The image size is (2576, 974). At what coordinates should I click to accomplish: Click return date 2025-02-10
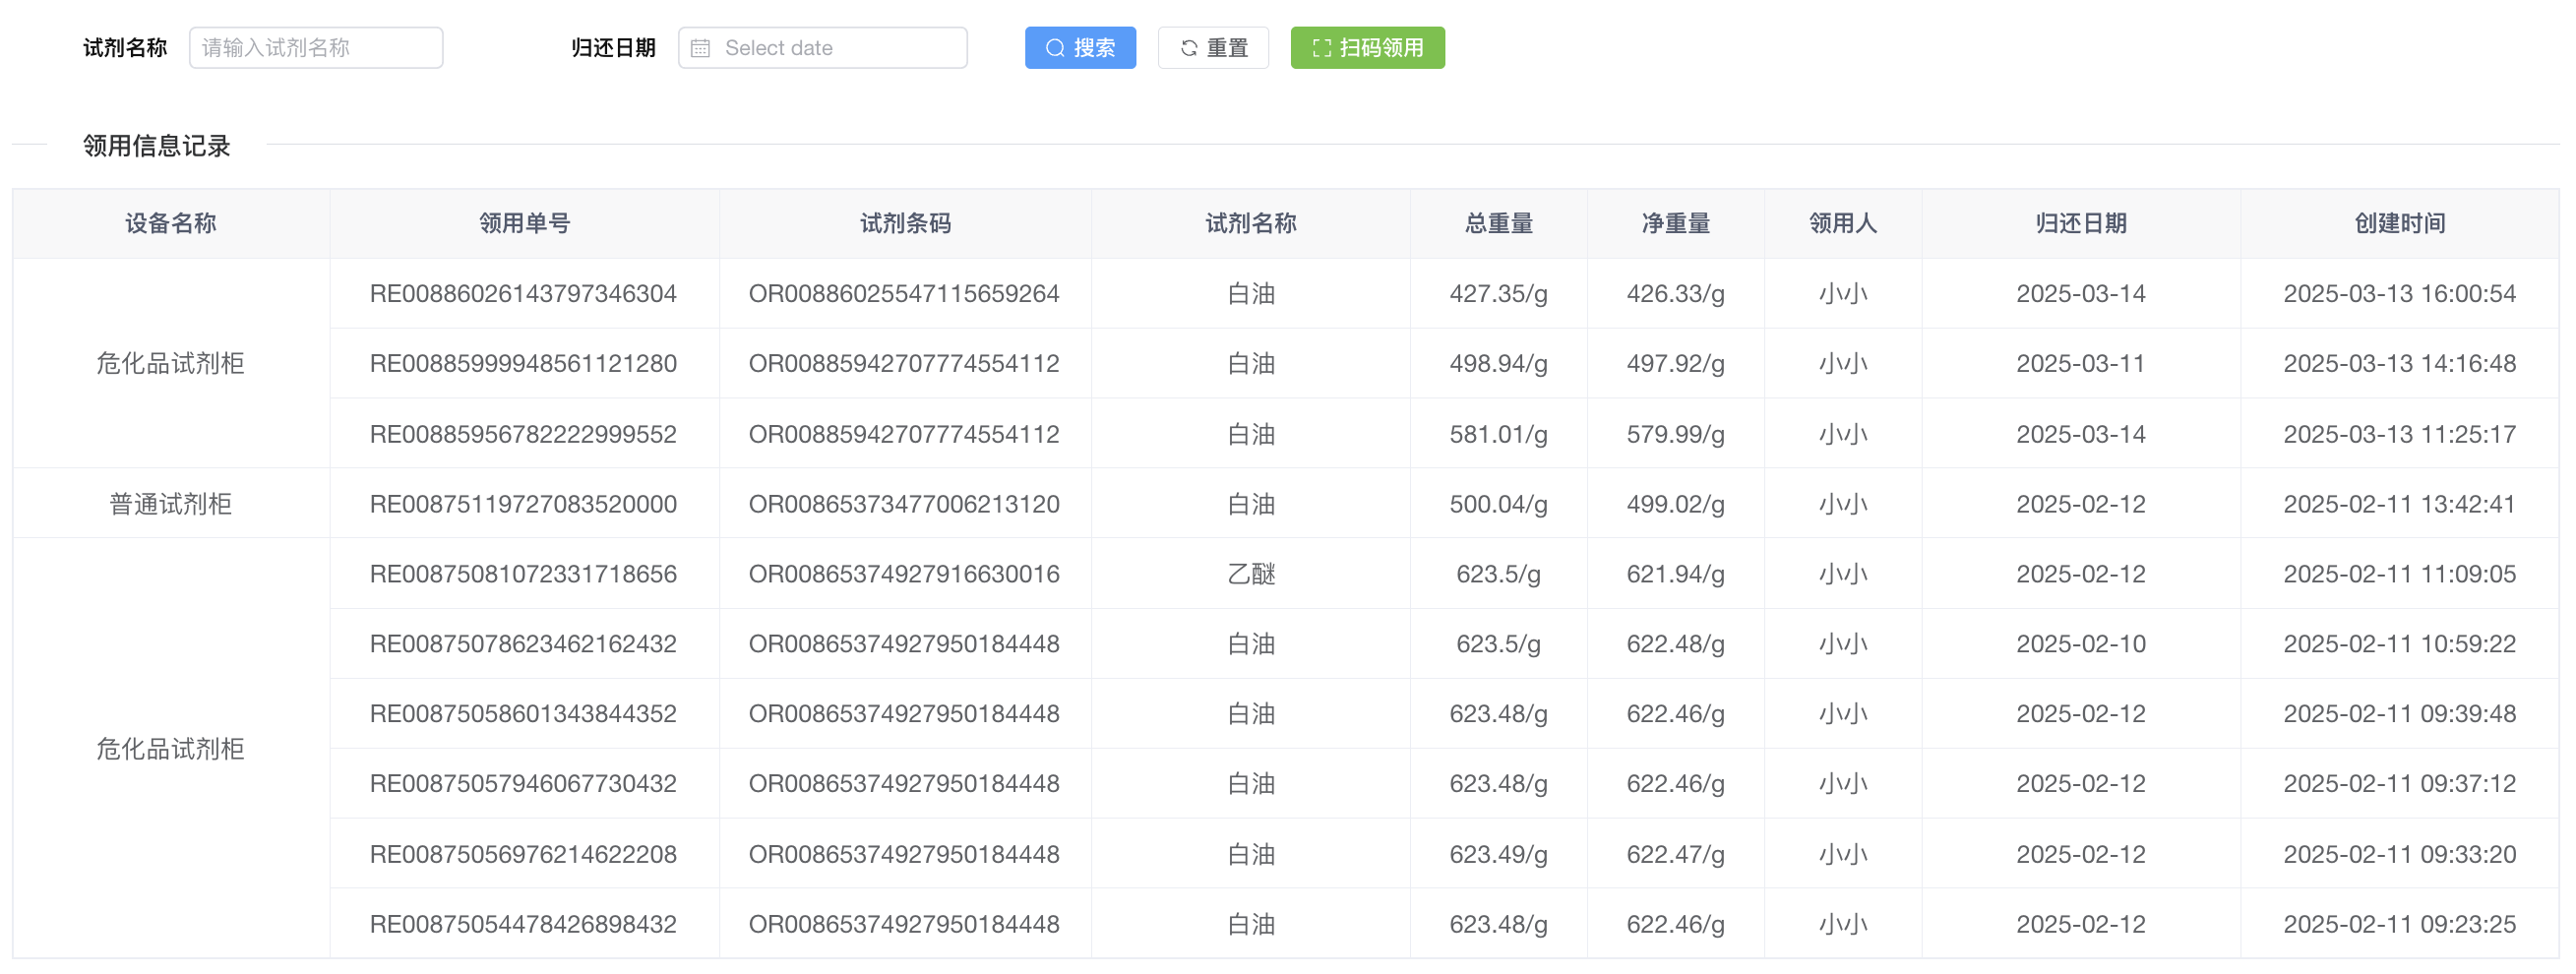click(2080, 644)
